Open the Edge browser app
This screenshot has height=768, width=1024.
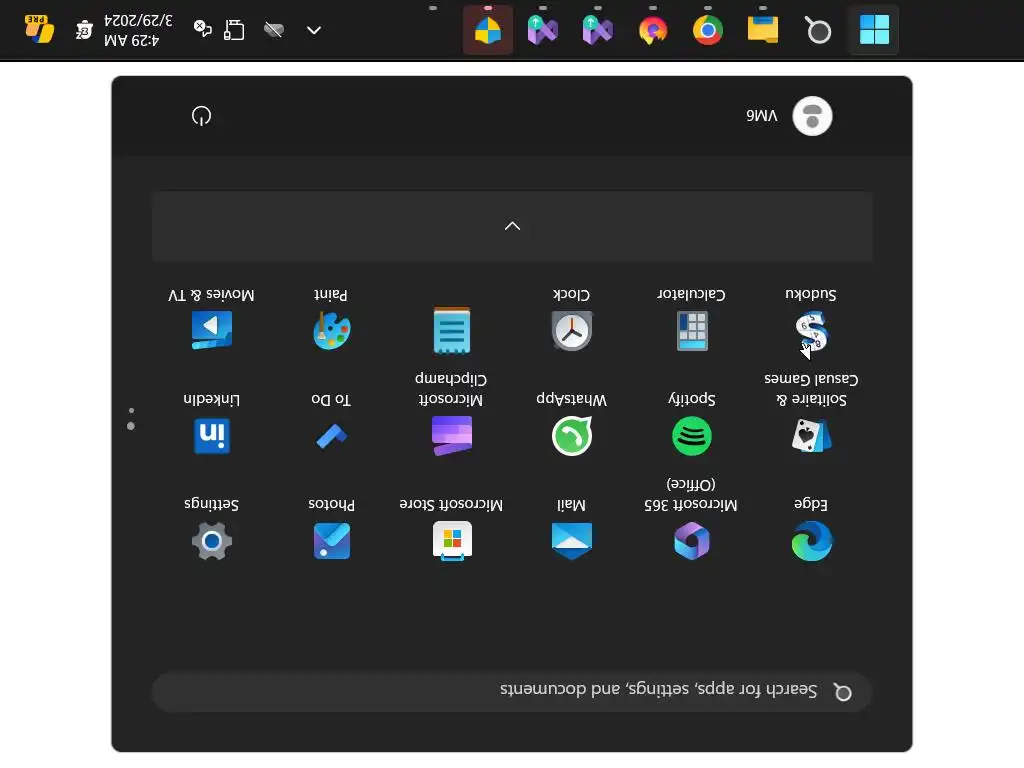click(x=811, y=540)
